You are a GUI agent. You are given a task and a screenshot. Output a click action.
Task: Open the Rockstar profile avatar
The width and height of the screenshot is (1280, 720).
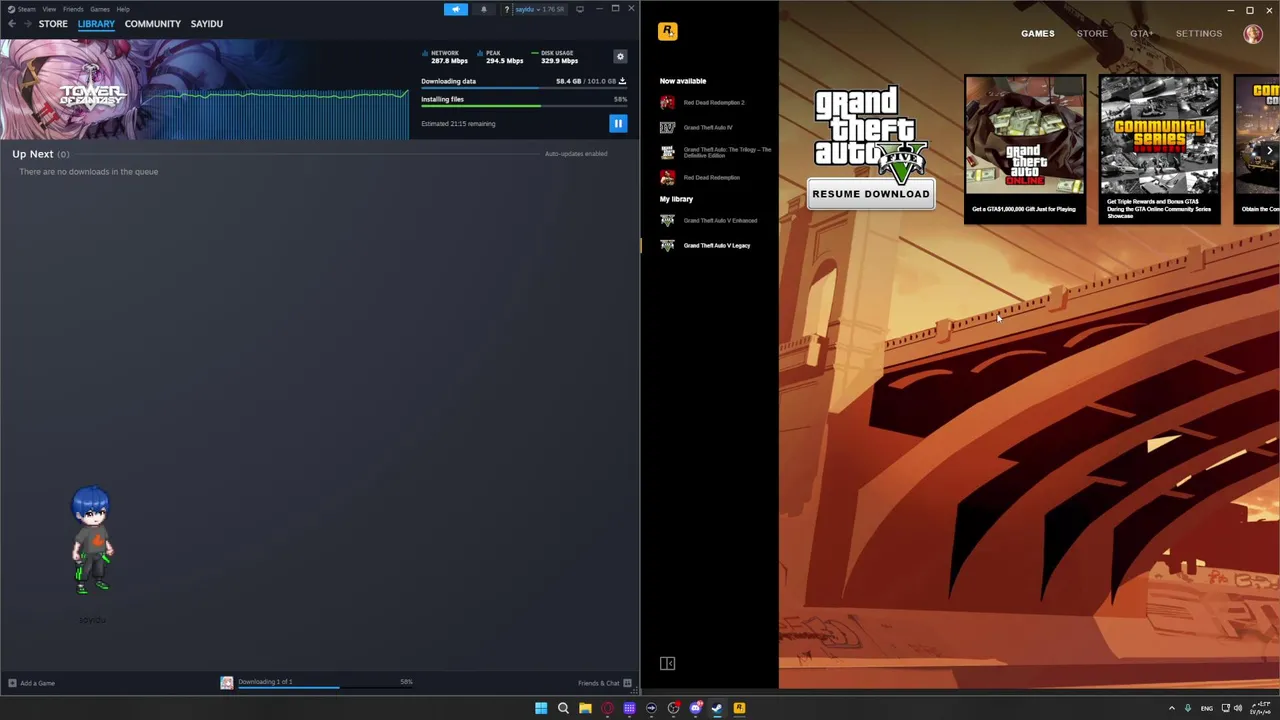pyautogui.click(x=1253, y=33)
